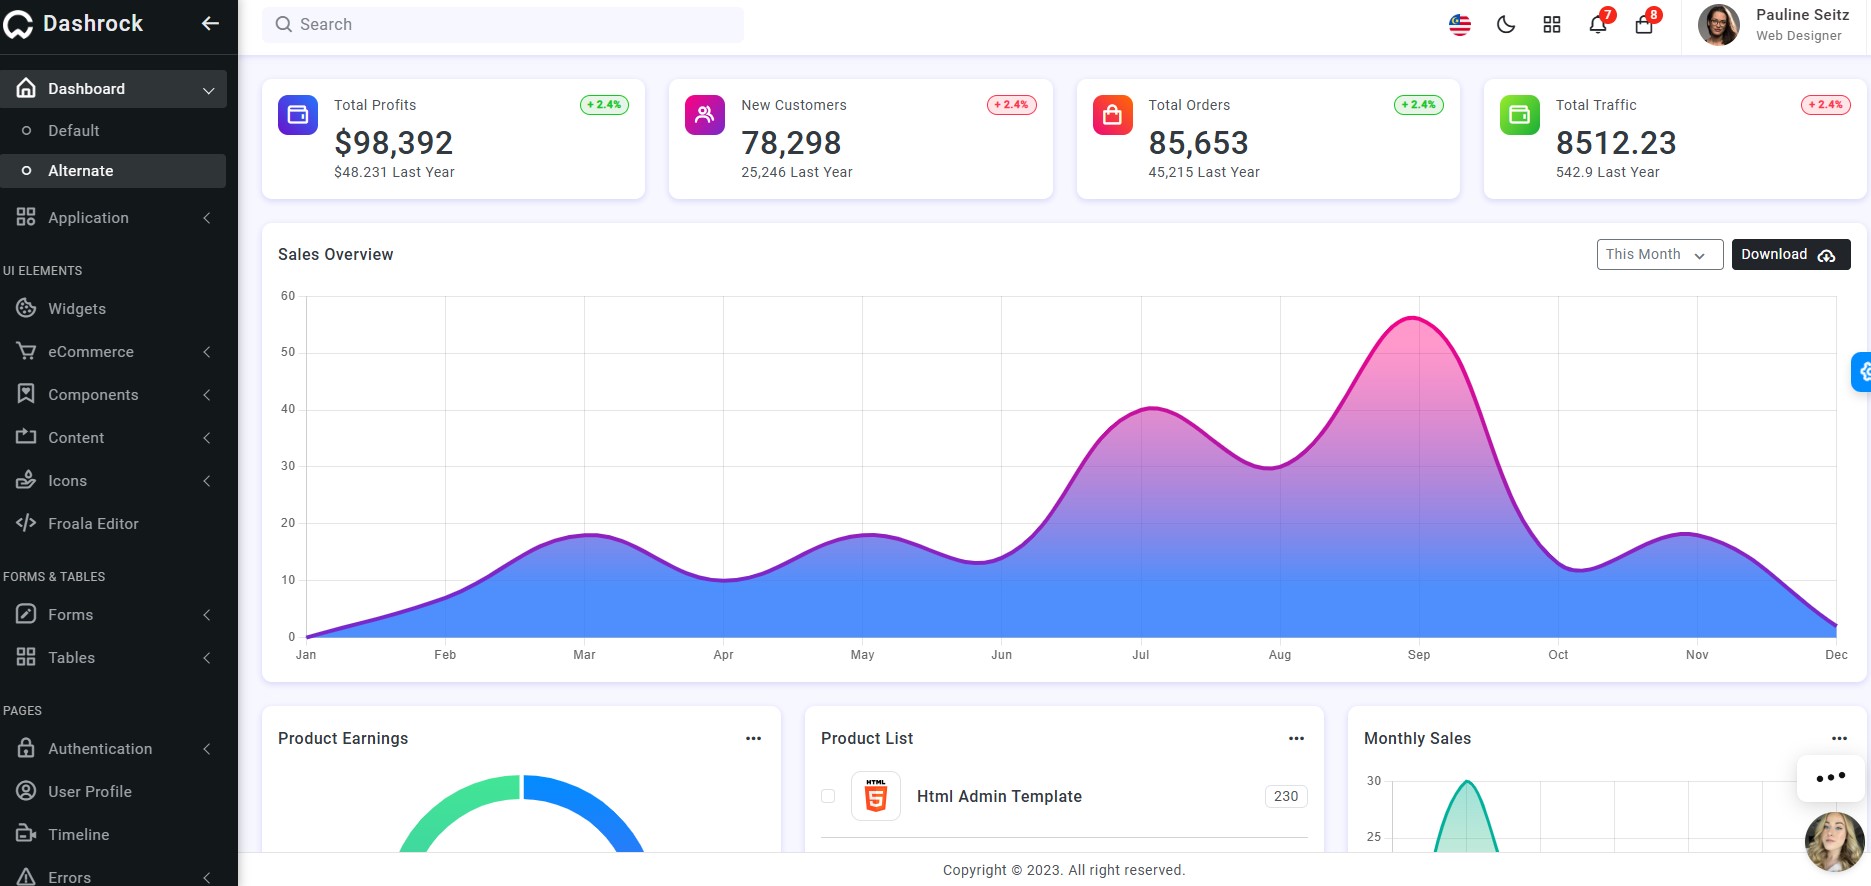
Task: Select the Alternate dashboard item
Action: tap(113, 171)
